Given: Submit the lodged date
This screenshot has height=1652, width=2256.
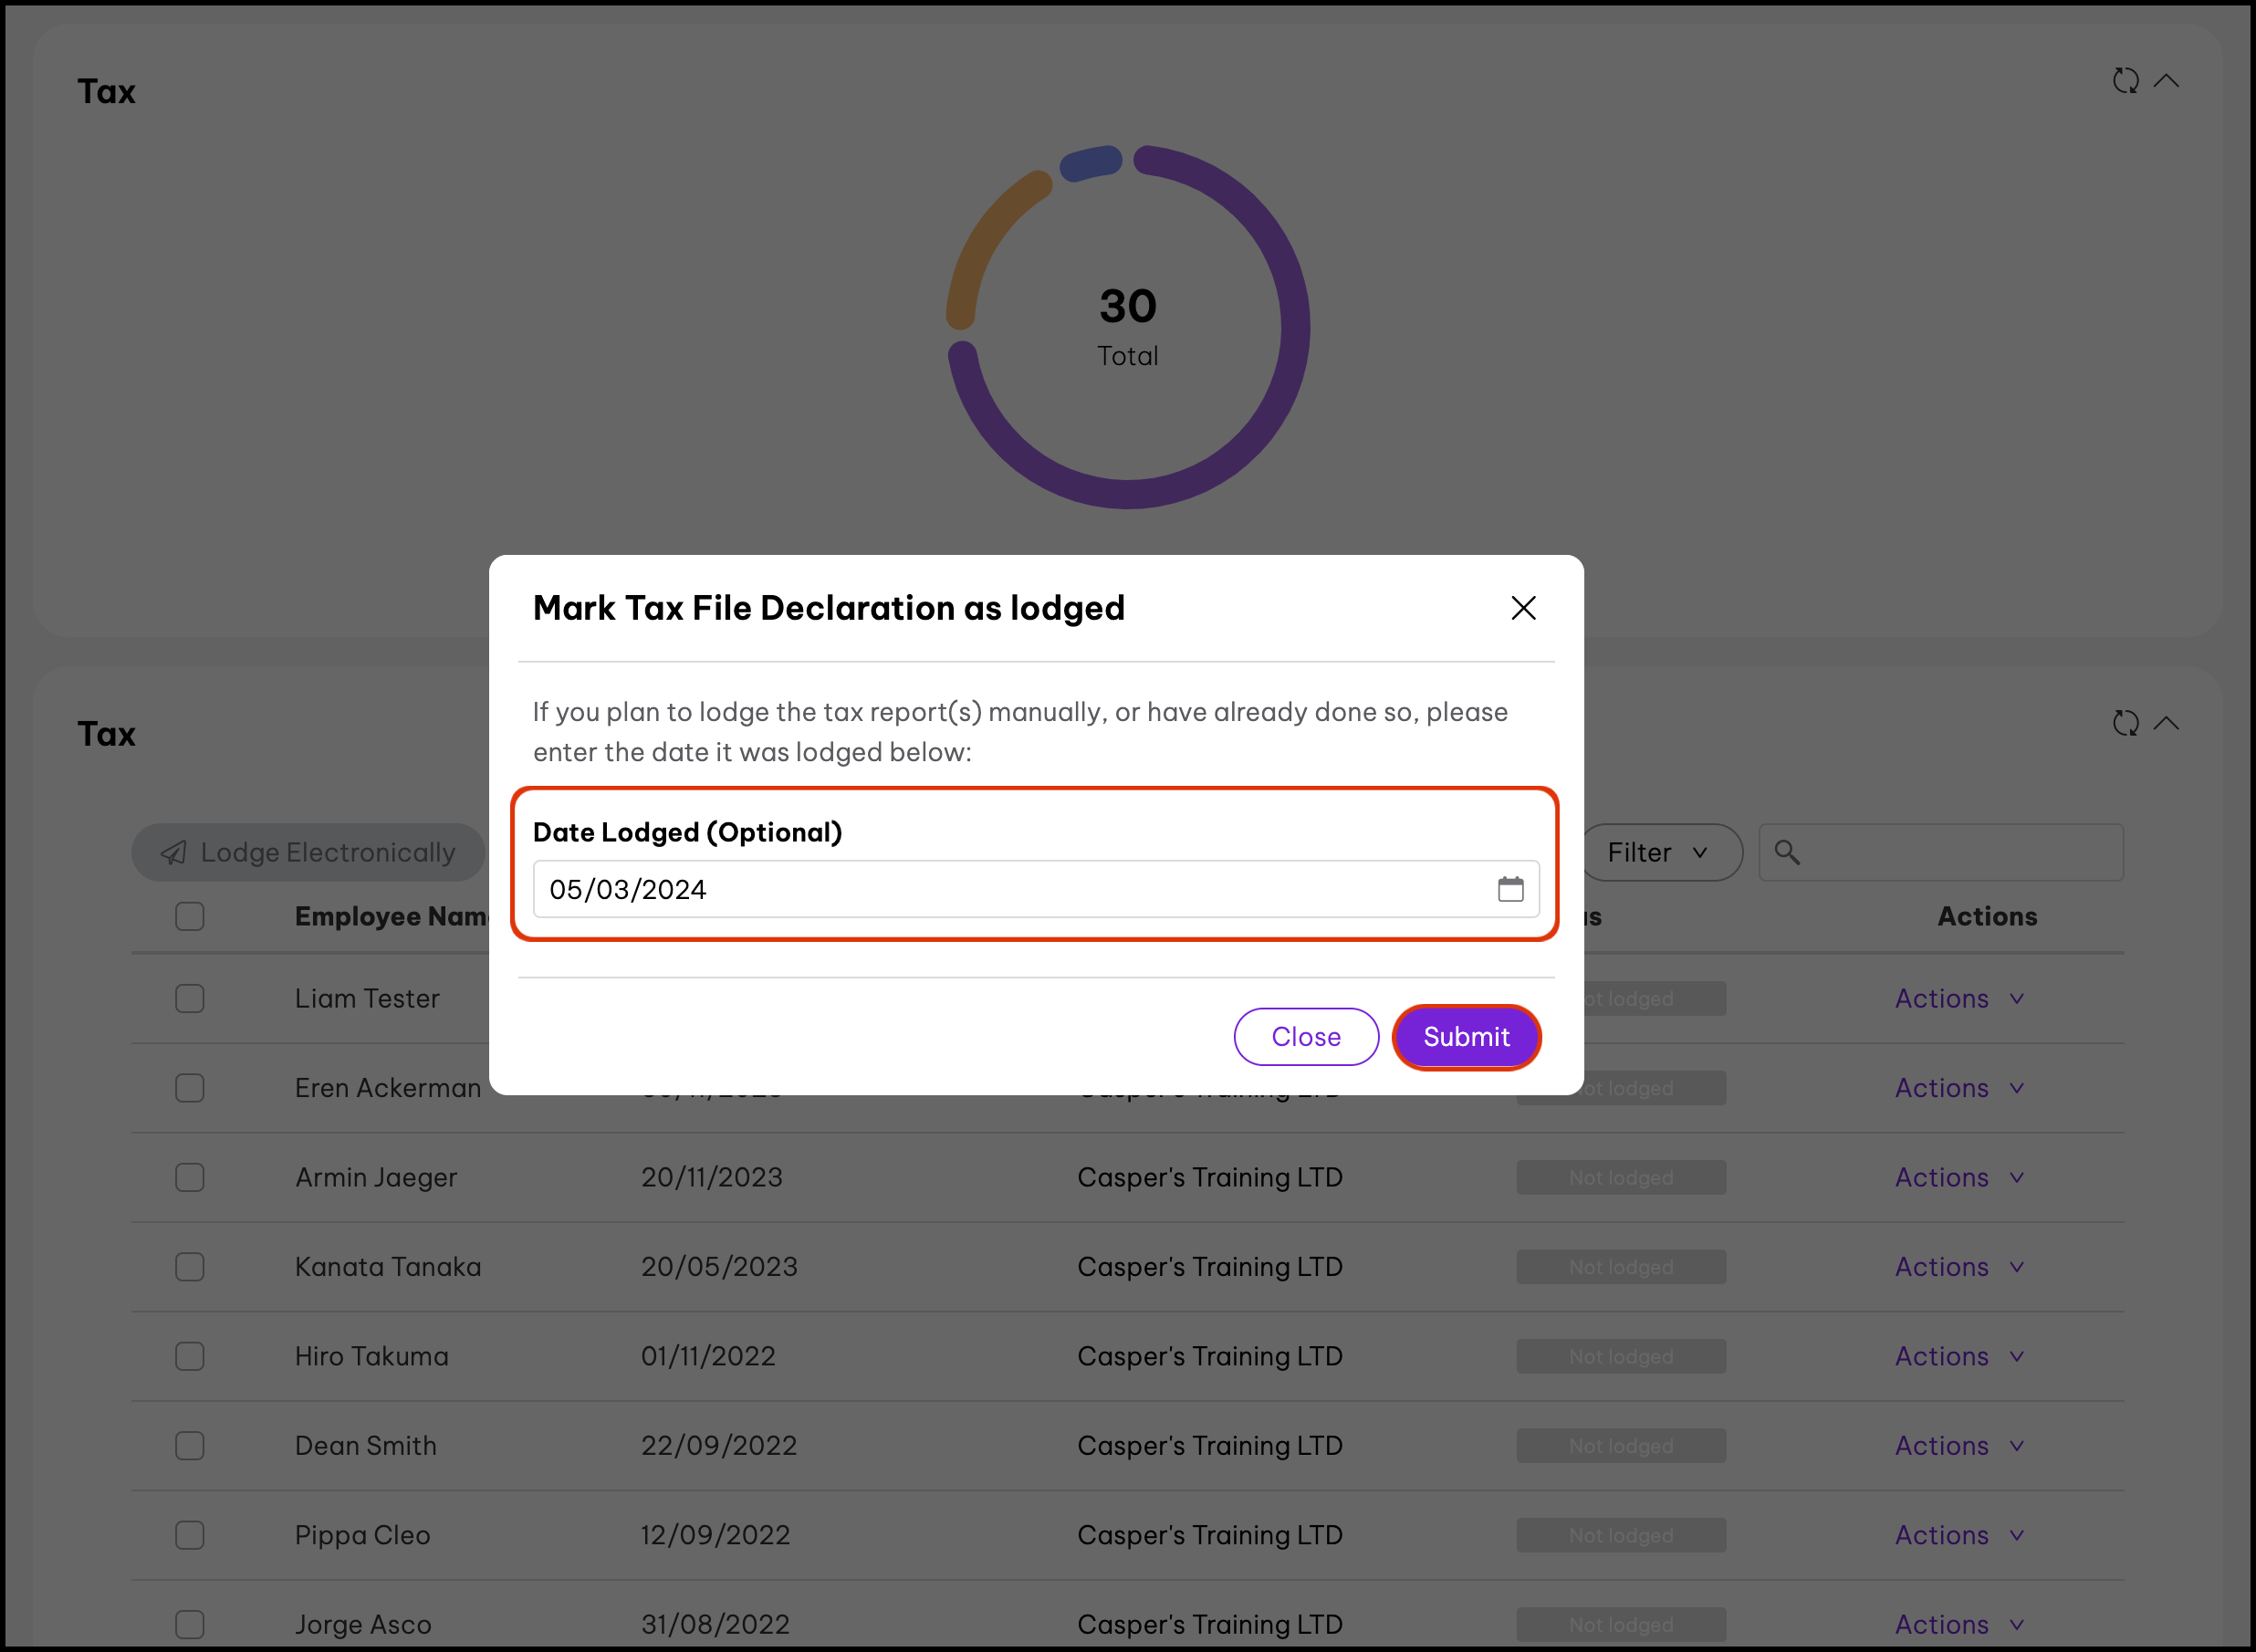Looking at the screenshot, I should click(1466, 1037).
